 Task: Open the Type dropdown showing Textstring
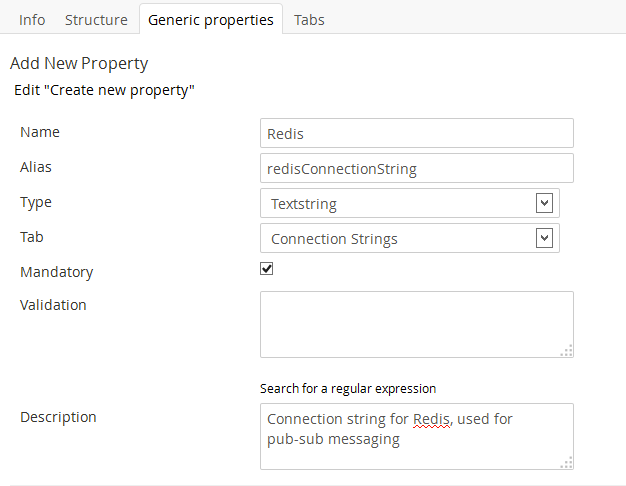click(409, 203)
